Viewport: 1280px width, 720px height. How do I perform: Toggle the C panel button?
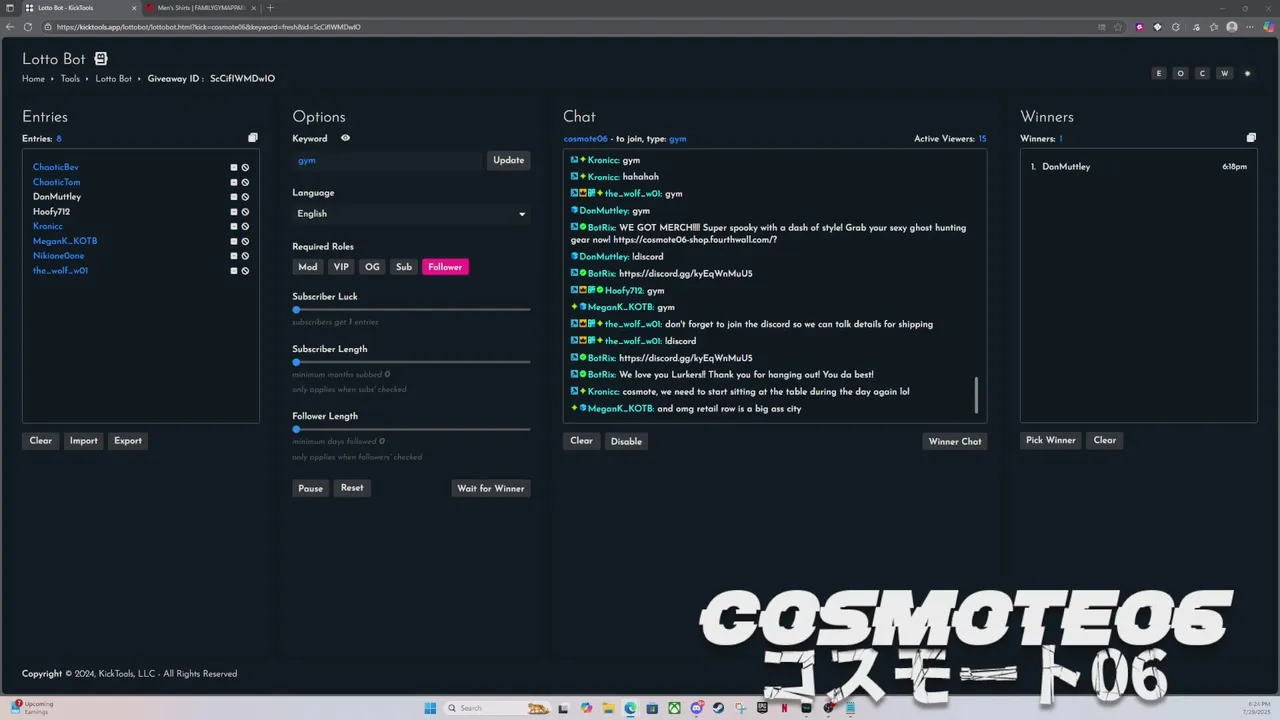[1202, 73]
